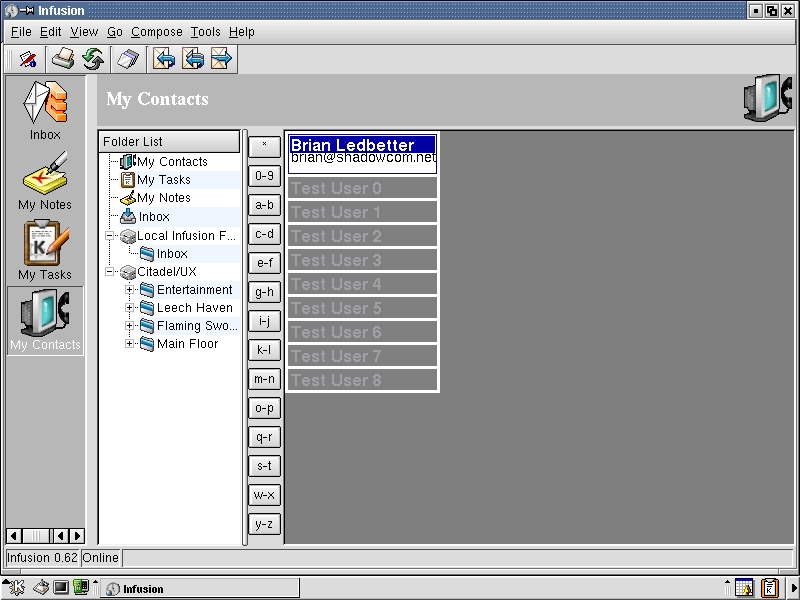800x600 pixels.
Task: Click the Inbox tray icon in folder tree
Action: click(x=128, y=216)
